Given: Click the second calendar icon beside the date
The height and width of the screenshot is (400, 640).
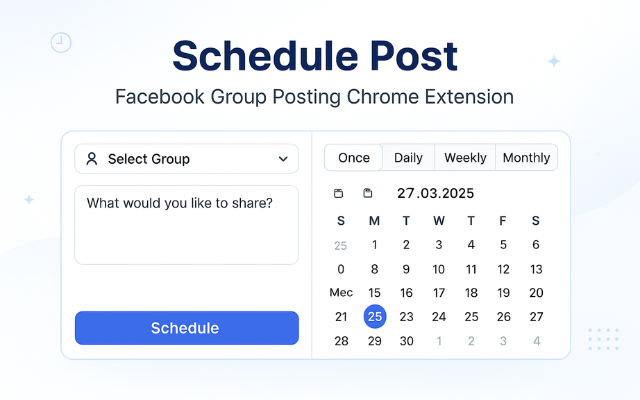Looking at the screenshot, I should [x=368, y=193].
